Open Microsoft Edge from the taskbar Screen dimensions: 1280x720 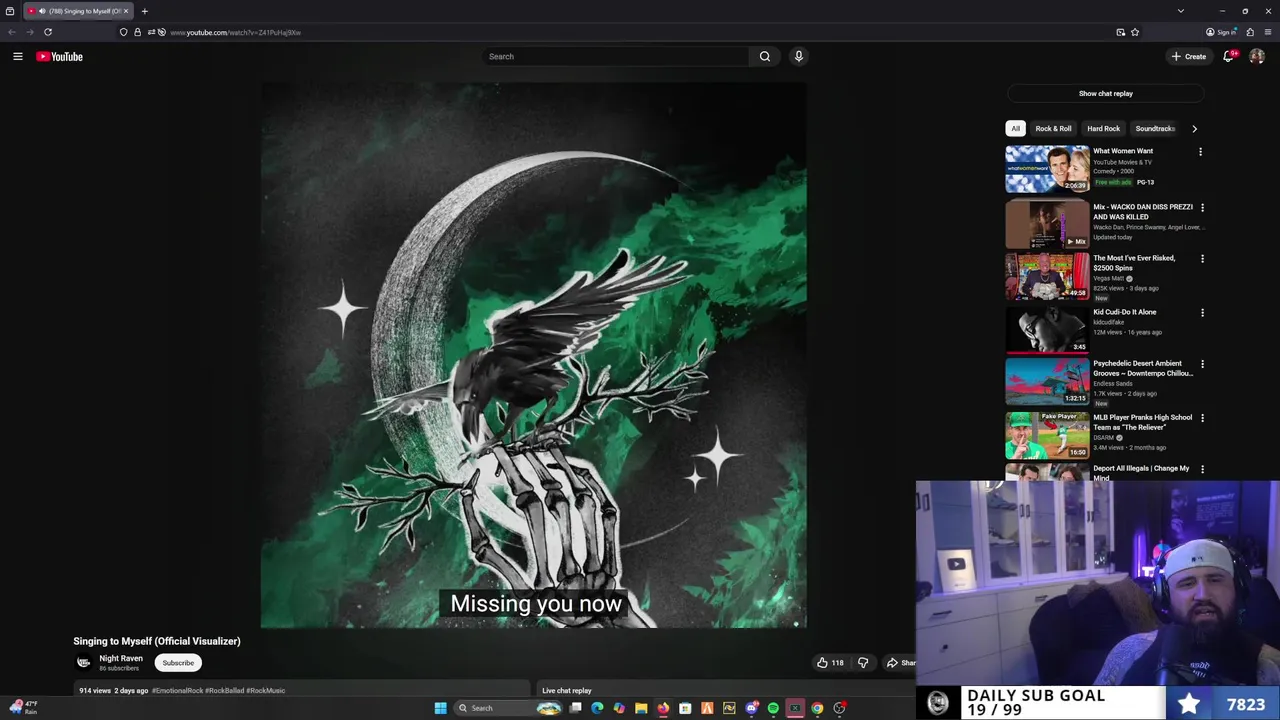[597, 708]
